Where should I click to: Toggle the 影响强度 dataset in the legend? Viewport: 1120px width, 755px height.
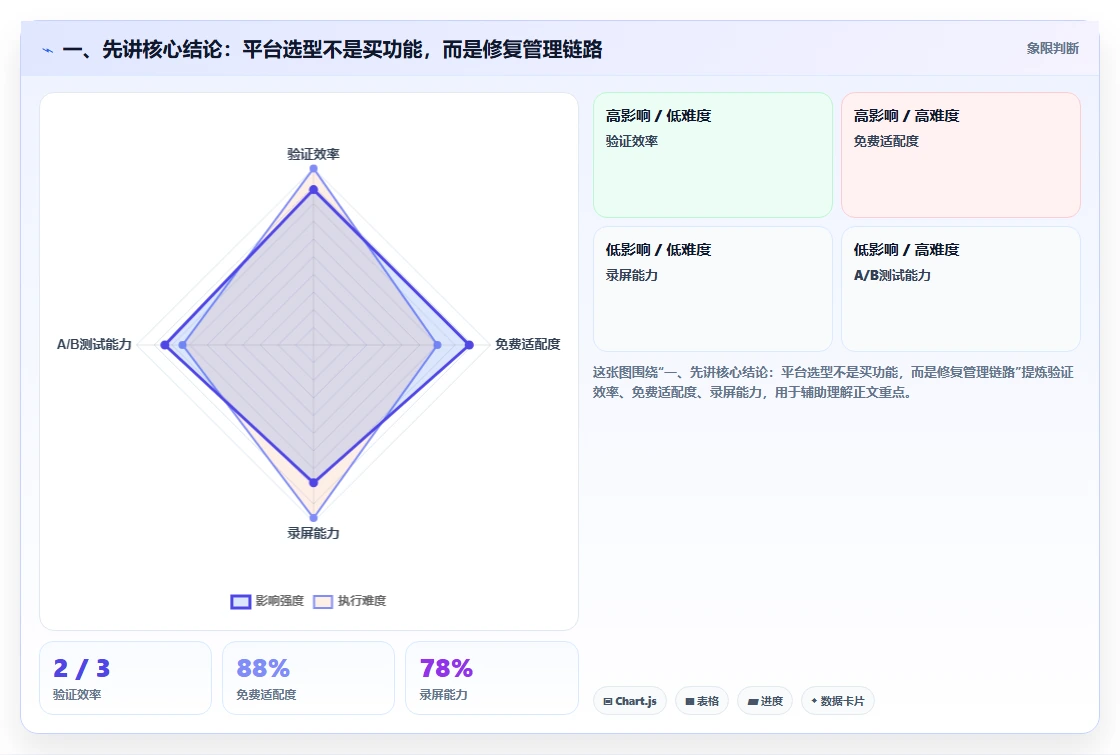tap(267, 601)
